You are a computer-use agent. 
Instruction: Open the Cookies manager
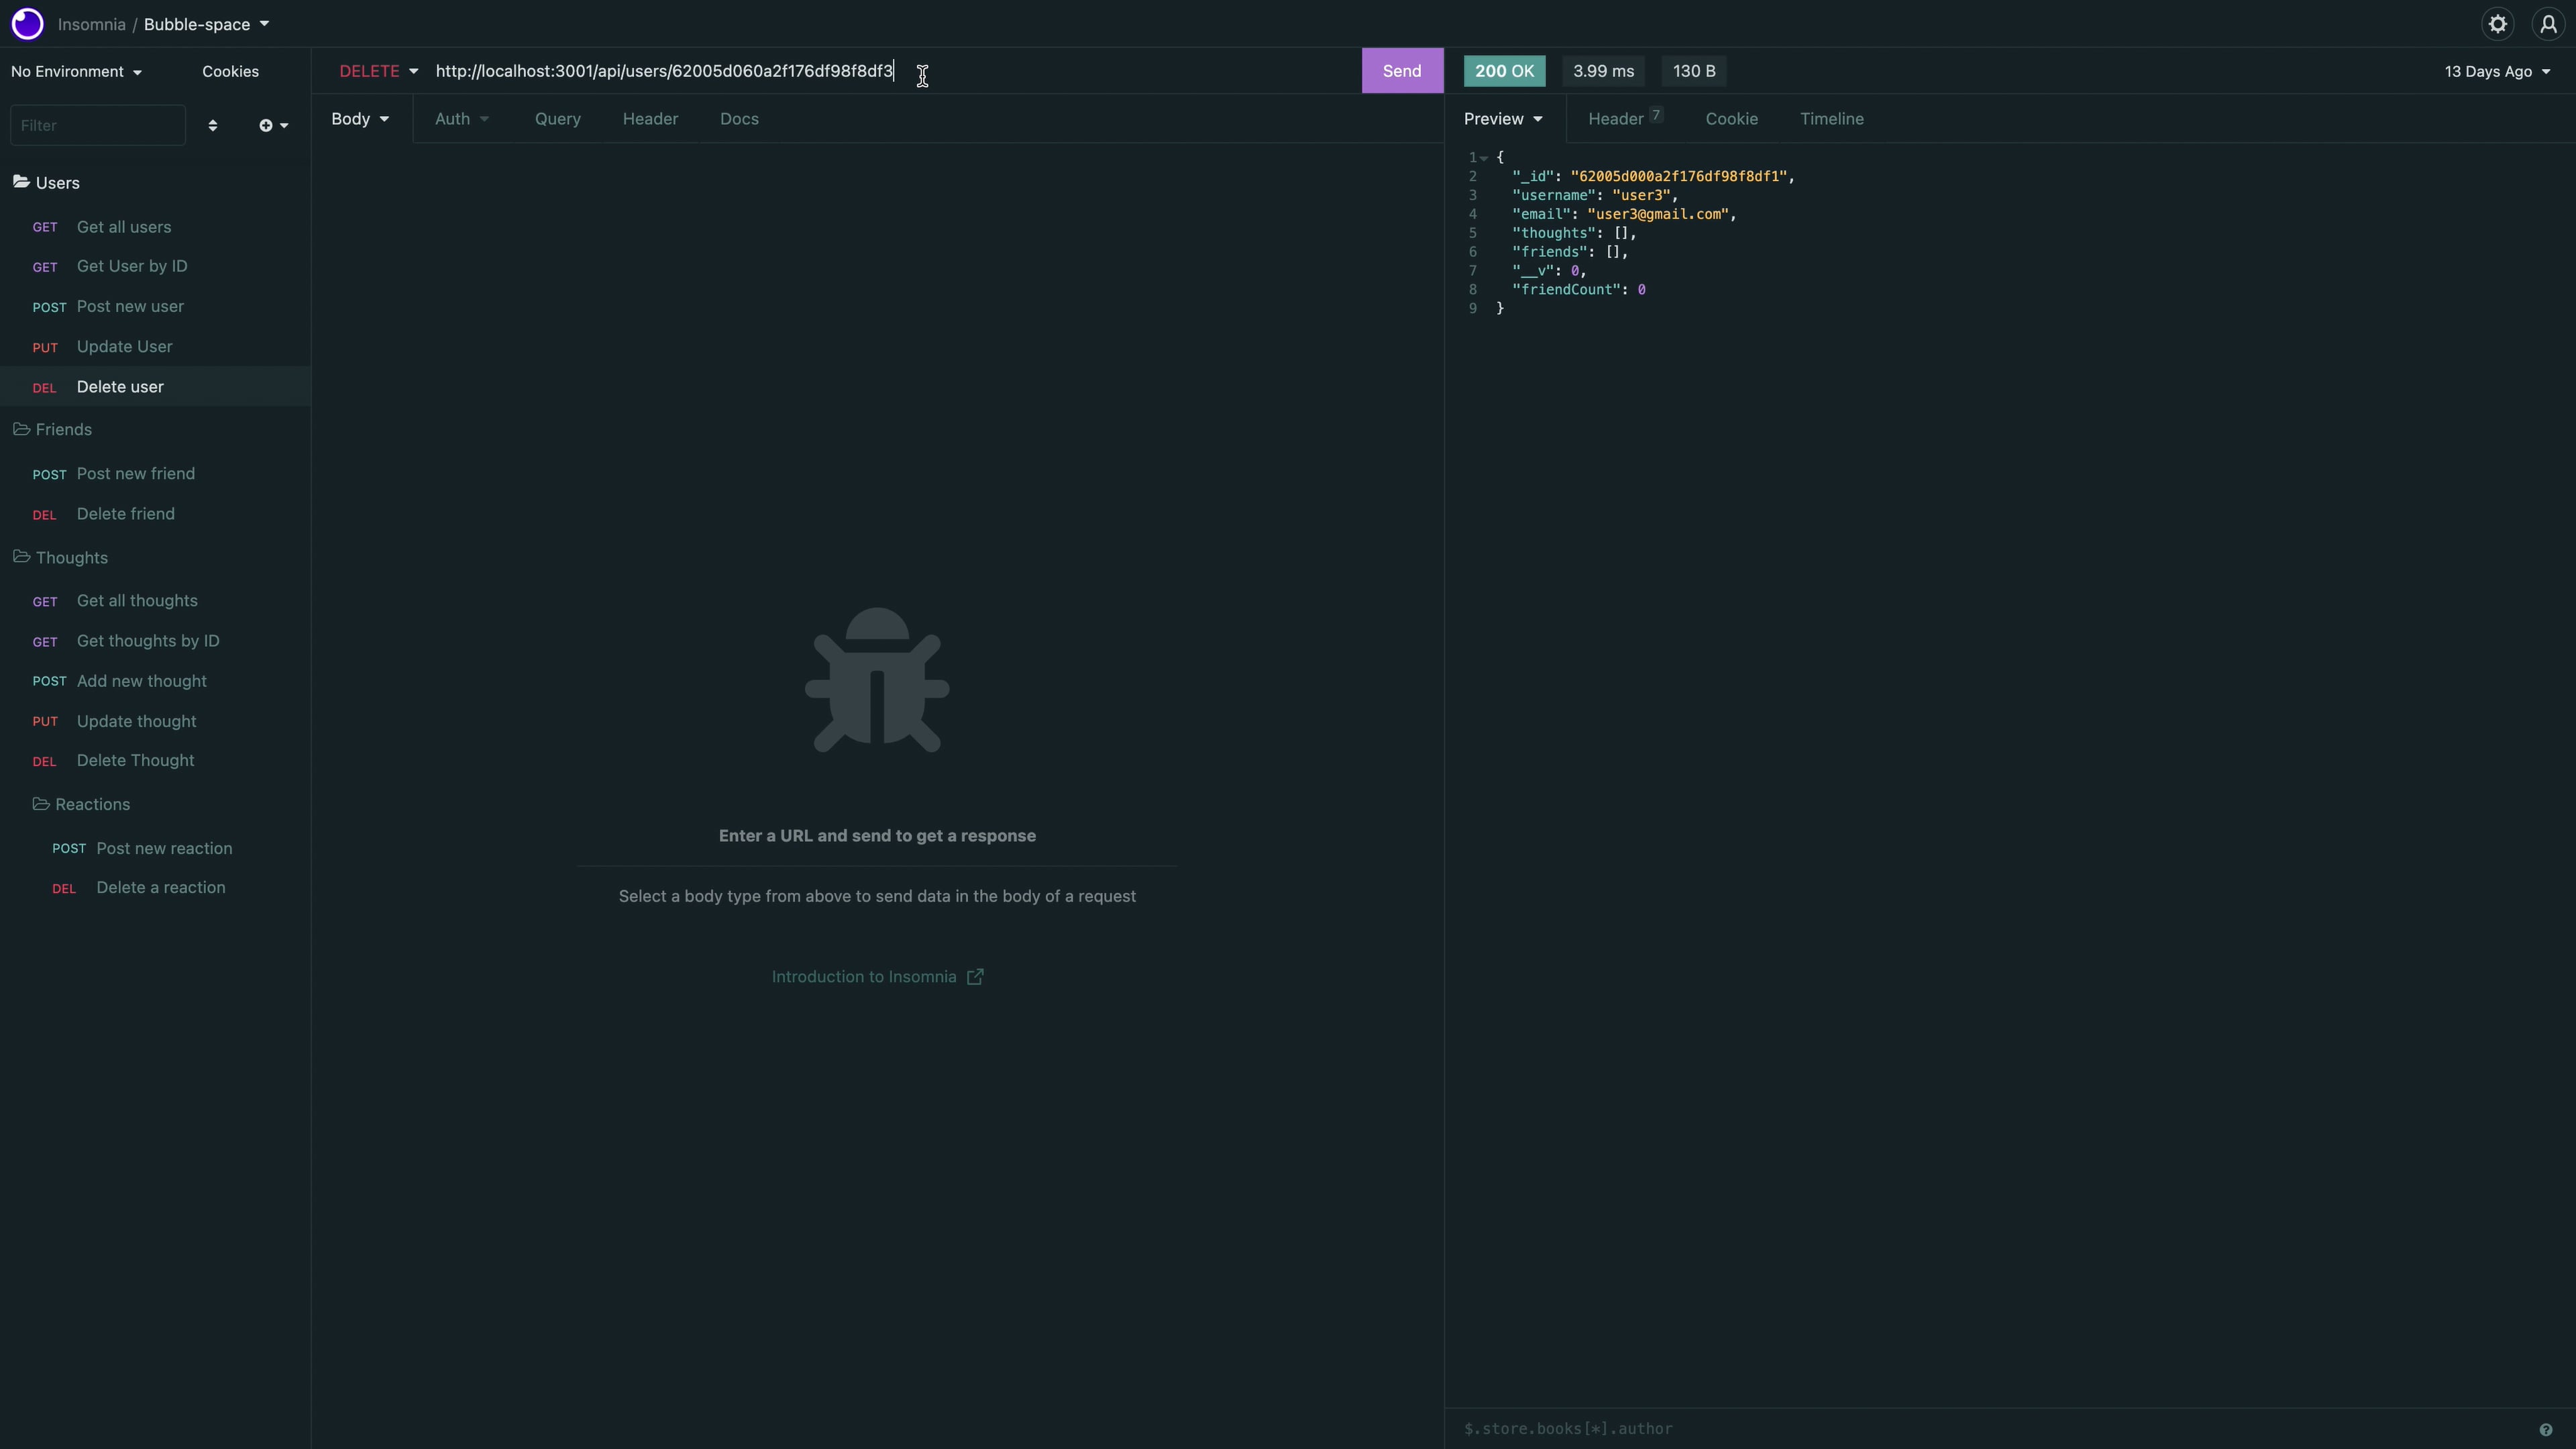[x=230, y=71]
